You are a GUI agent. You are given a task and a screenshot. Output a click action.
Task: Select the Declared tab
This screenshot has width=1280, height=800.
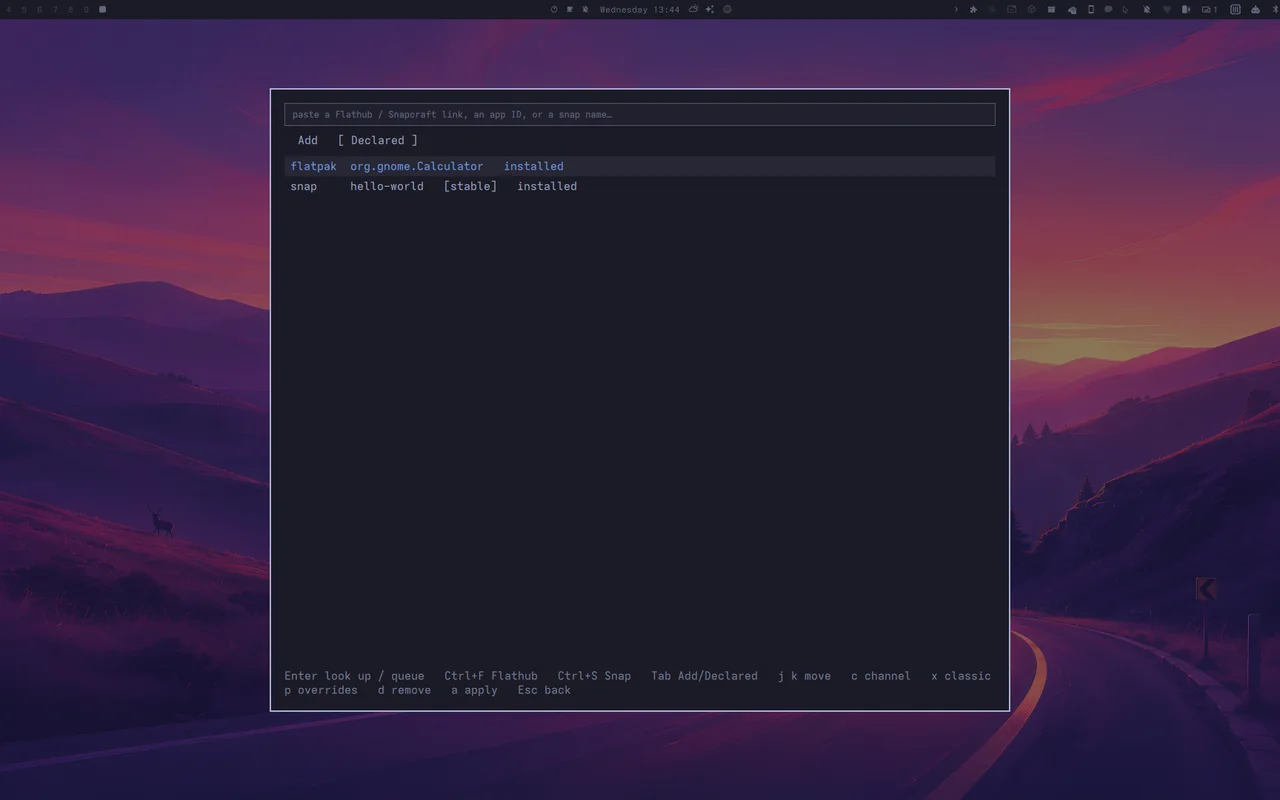(378, 141)
